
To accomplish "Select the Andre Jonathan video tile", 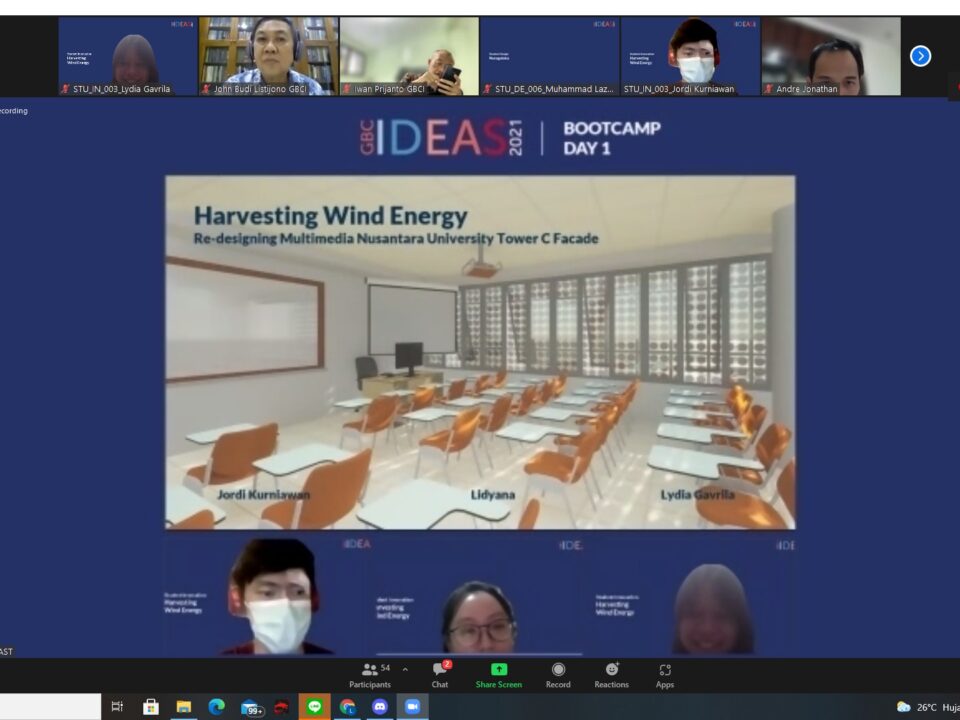I will [831, 56].
